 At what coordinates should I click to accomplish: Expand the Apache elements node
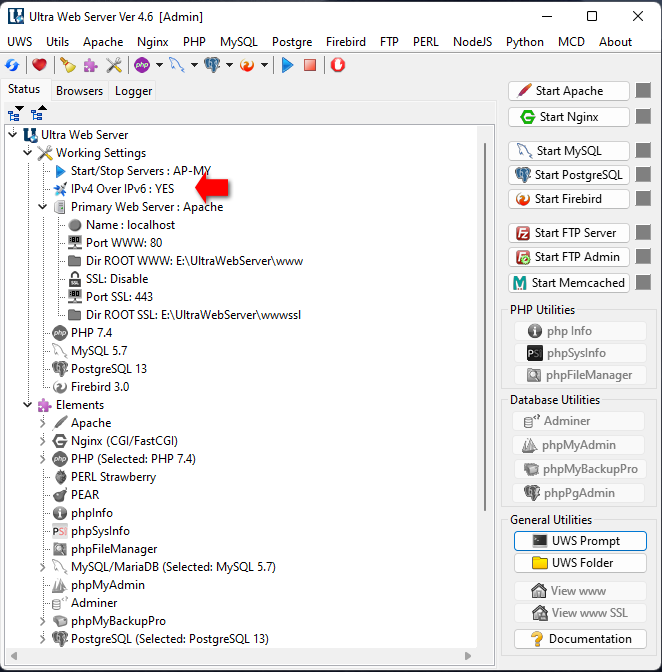point(42,423)
